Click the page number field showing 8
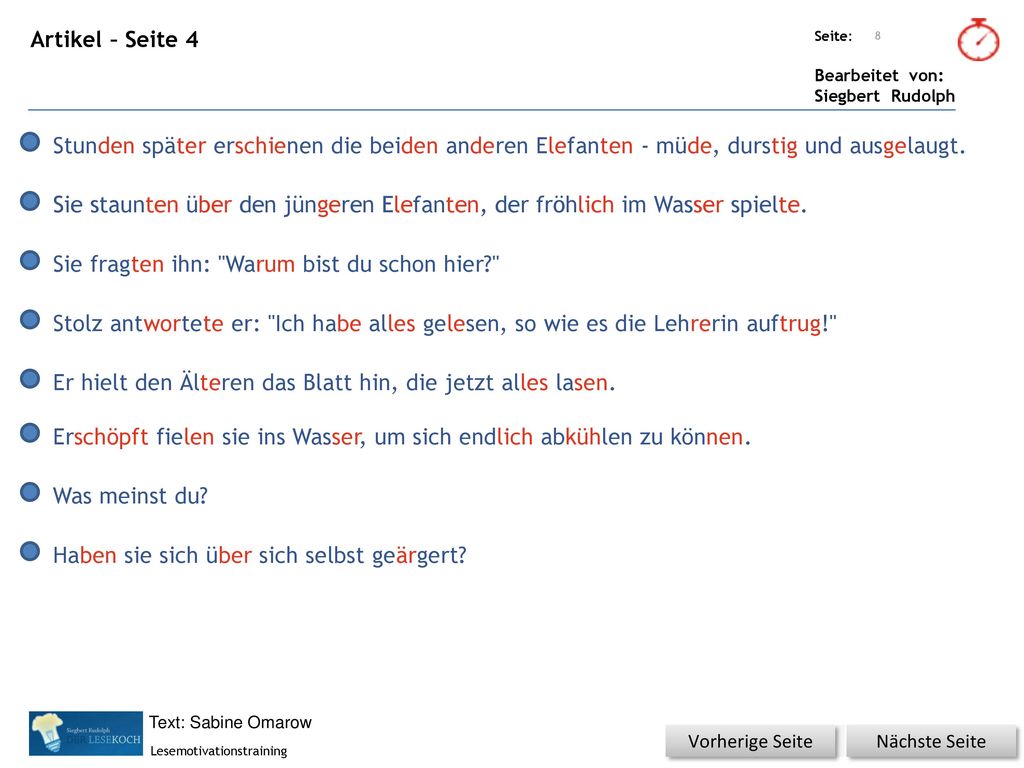This screenshot has height=768, width=1024. pos(878,36)
